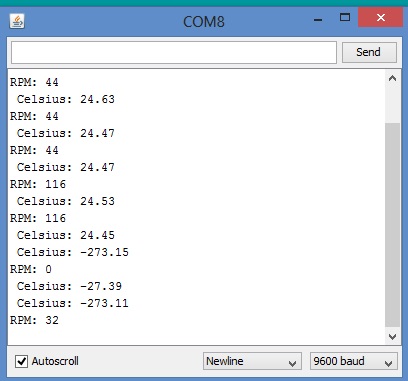Click the 'RPM: 0' output line
The image size is (408, 381).
click(31, 269)
